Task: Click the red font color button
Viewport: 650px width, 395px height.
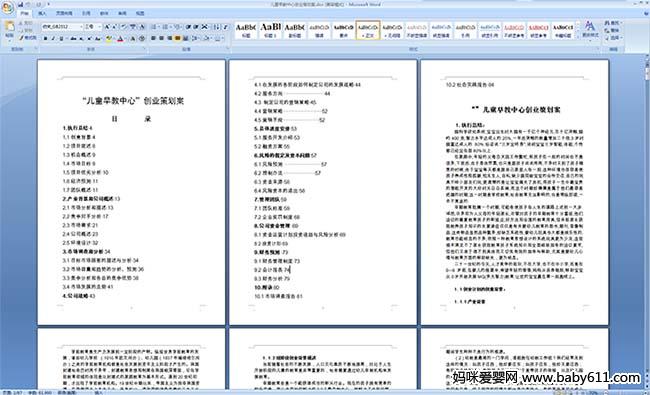Action: [120, 39]
